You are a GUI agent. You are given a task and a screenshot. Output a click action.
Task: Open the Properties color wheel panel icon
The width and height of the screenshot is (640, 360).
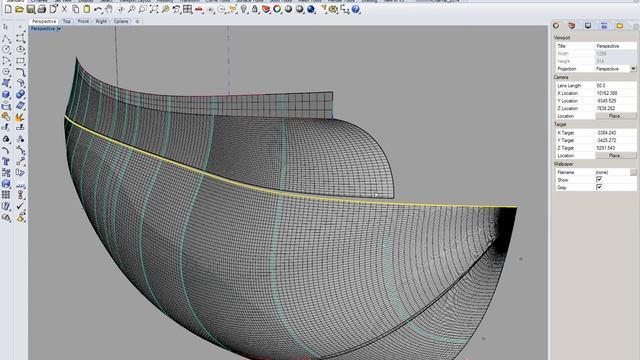pyautogui.click(x=556, y=25)
